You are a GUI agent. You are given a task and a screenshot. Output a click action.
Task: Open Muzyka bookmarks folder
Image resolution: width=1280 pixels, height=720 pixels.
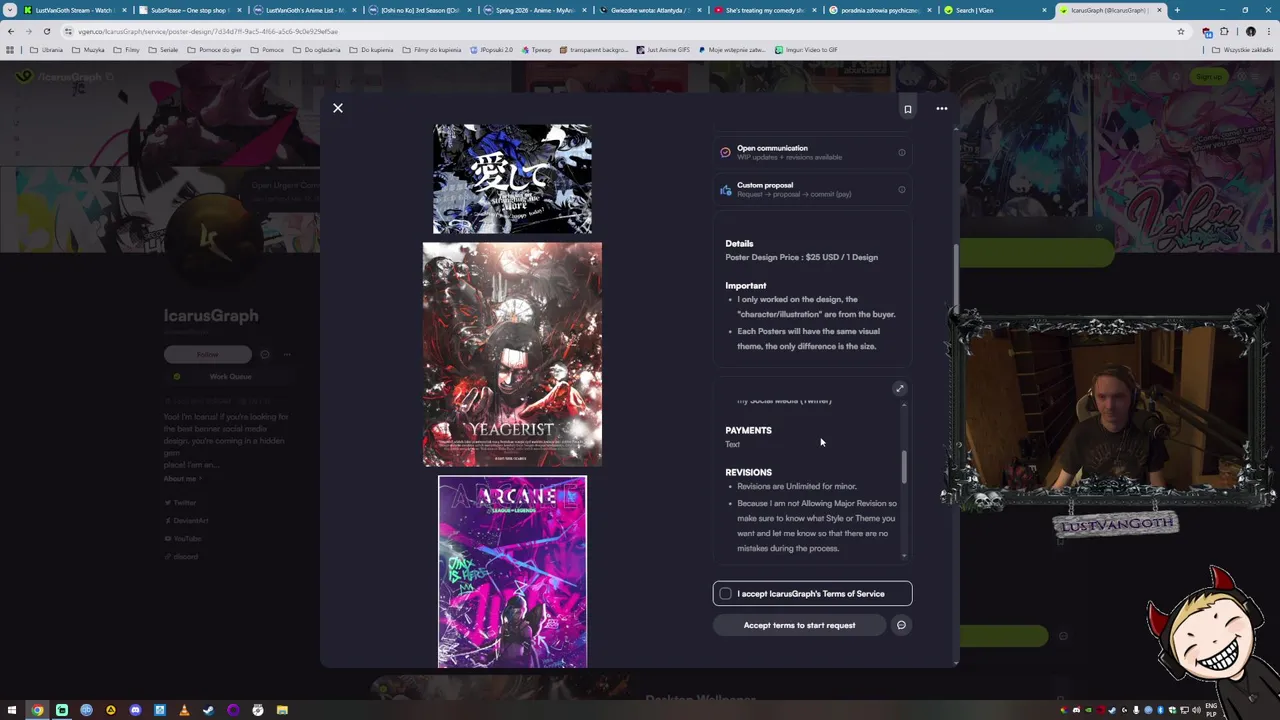tap(89, 50)
